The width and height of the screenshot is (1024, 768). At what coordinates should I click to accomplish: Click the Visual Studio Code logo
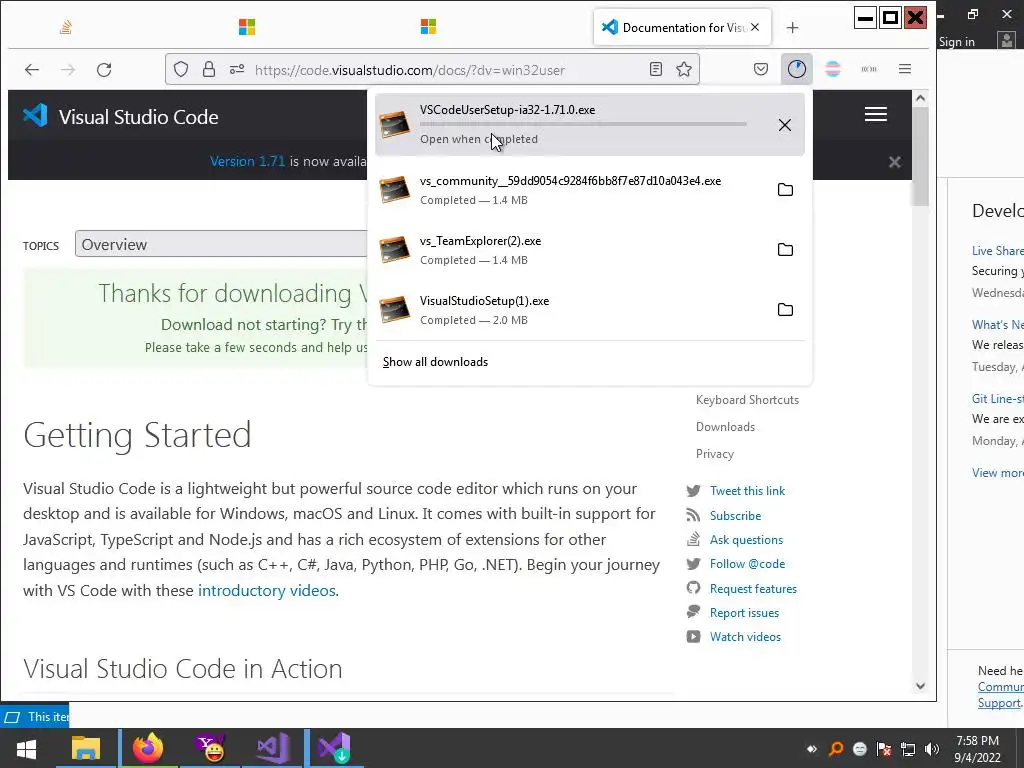pos(121,117)
